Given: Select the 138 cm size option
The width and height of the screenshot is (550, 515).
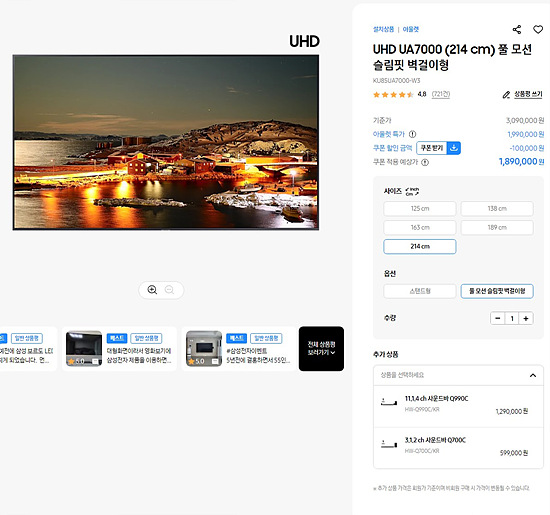Looking at the screenshot, I should (497, 209).
